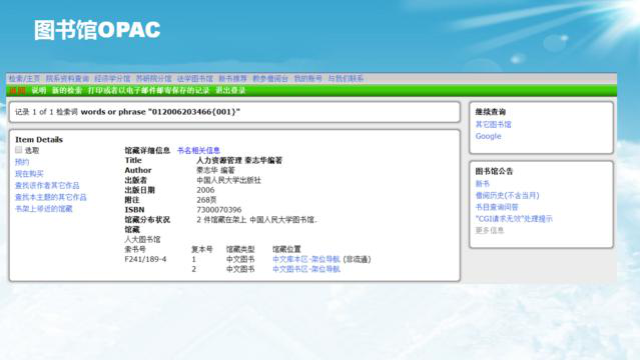Open 书架上邻近的馆藏 link
This screenshot has height=360, width=640.
(x=44, y=209)
